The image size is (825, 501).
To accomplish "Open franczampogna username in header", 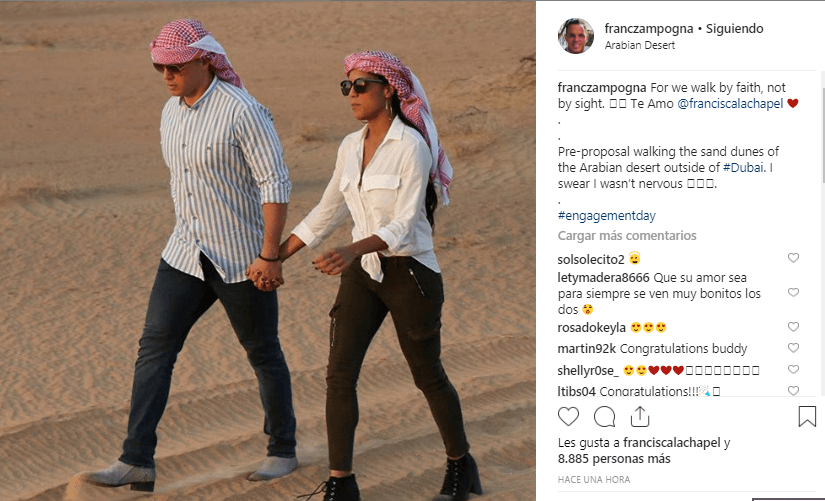I will tap(649, 28).
